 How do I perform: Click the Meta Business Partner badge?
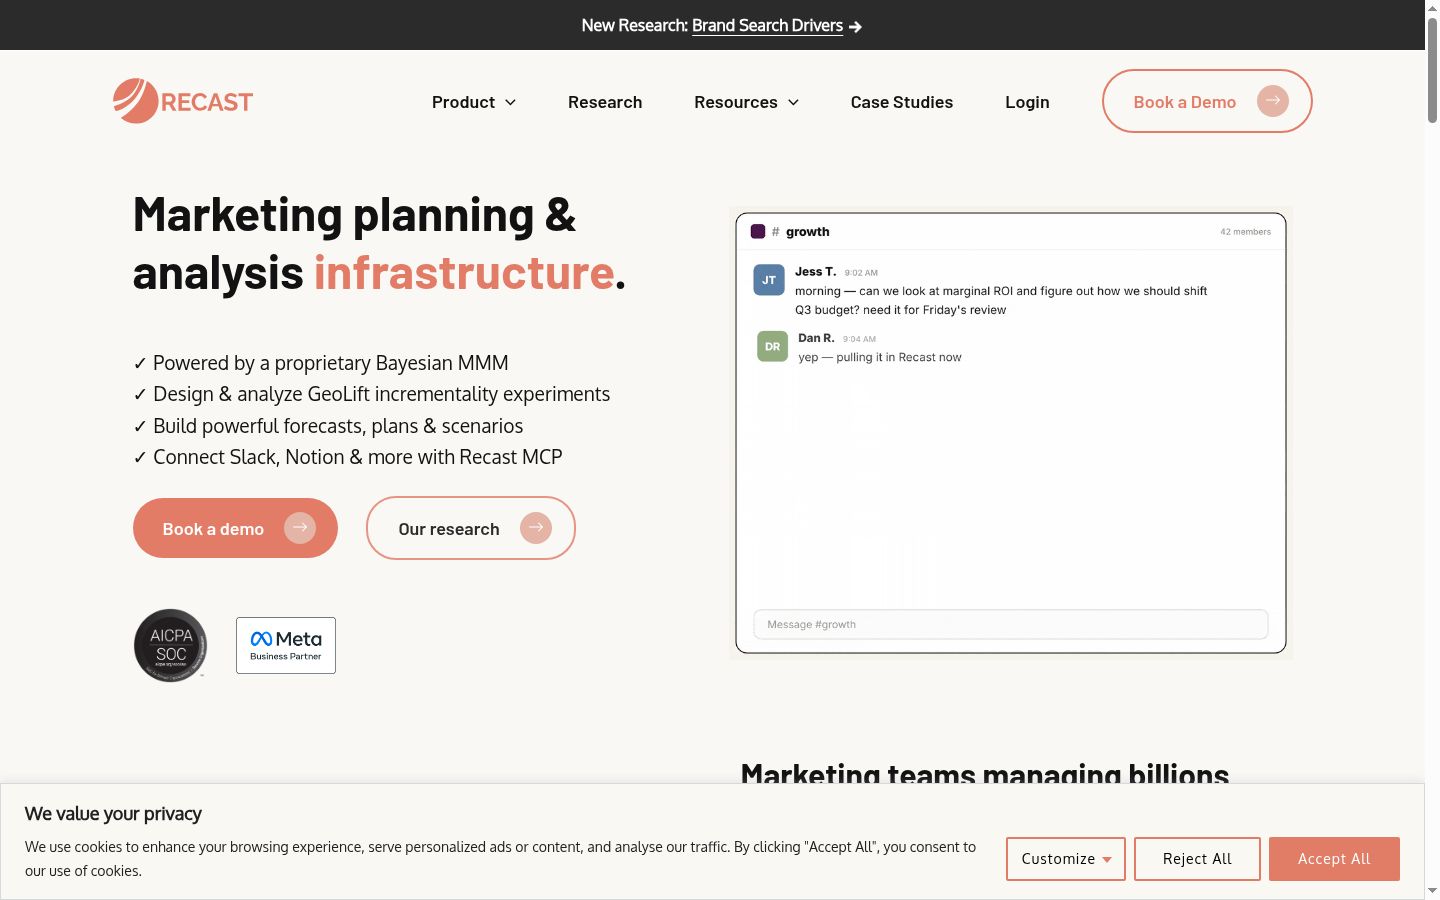pos(286,645)
